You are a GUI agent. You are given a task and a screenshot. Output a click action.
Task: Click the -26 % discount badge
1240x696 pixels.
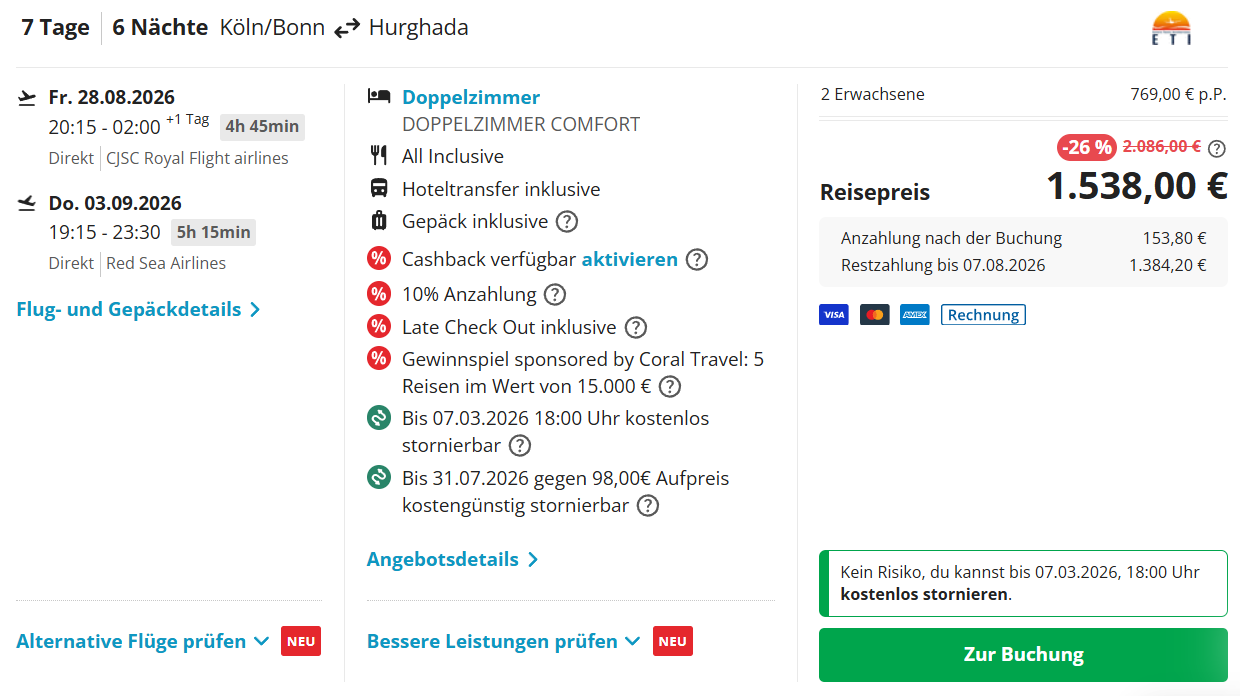[1087, 148]
